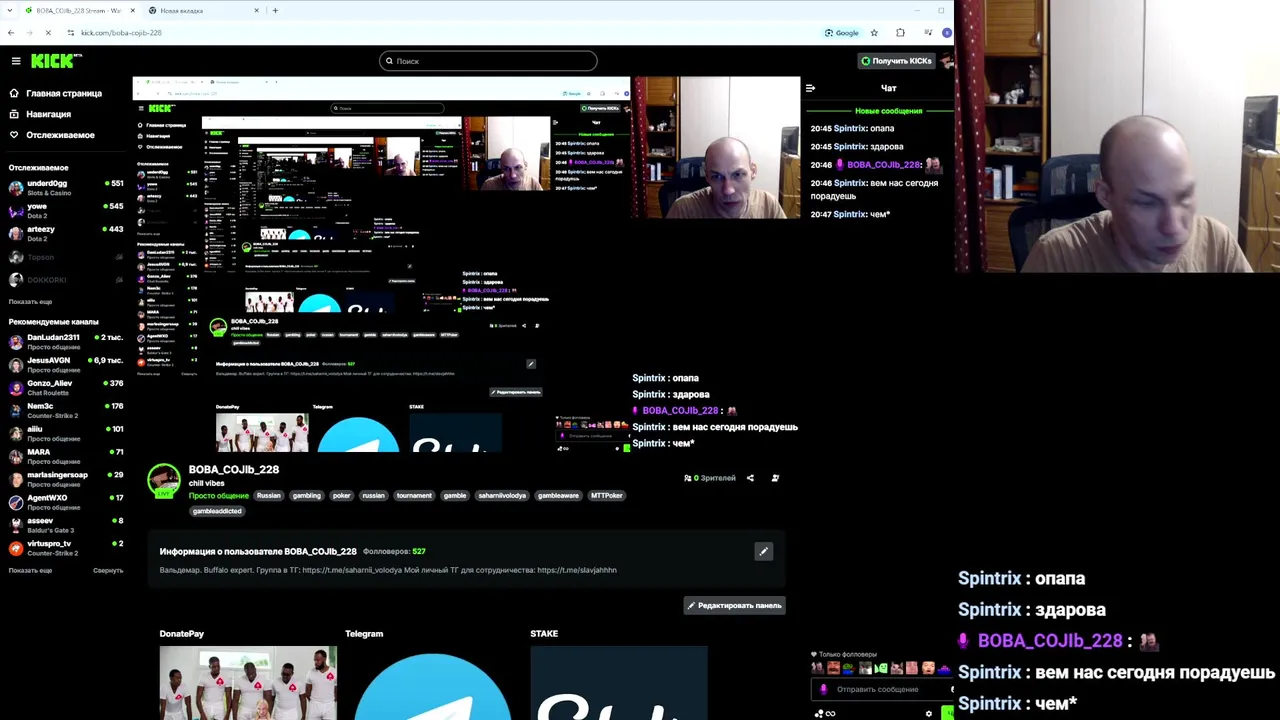The height and width of the screenshot is (720, 1280).
Task: Open yowe Dota 2 channel
Action: point(65,210)
